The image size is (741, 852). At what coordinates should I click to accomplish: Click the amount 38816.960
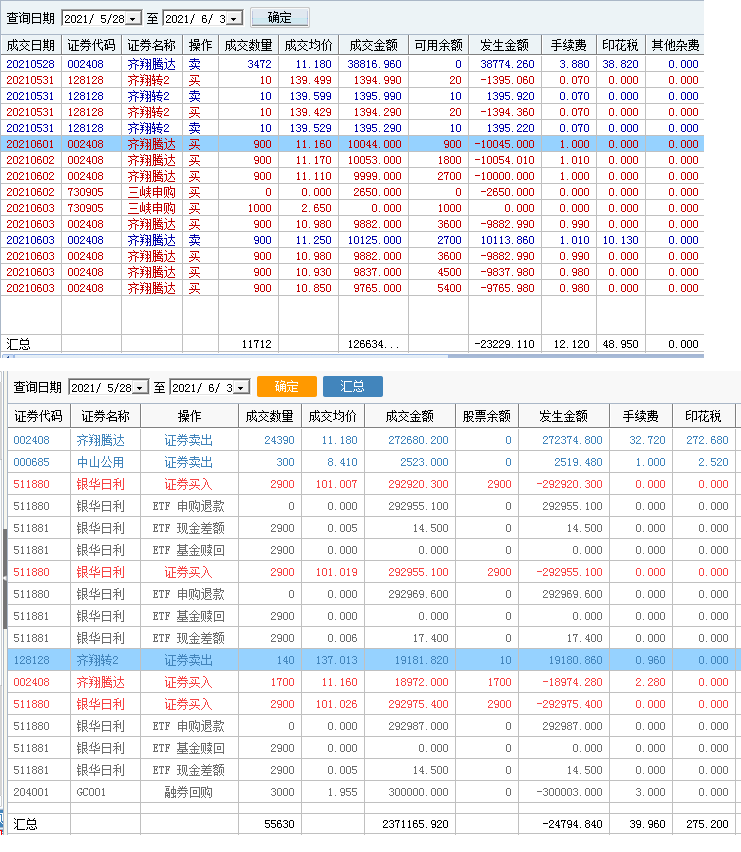coord(374,64)
